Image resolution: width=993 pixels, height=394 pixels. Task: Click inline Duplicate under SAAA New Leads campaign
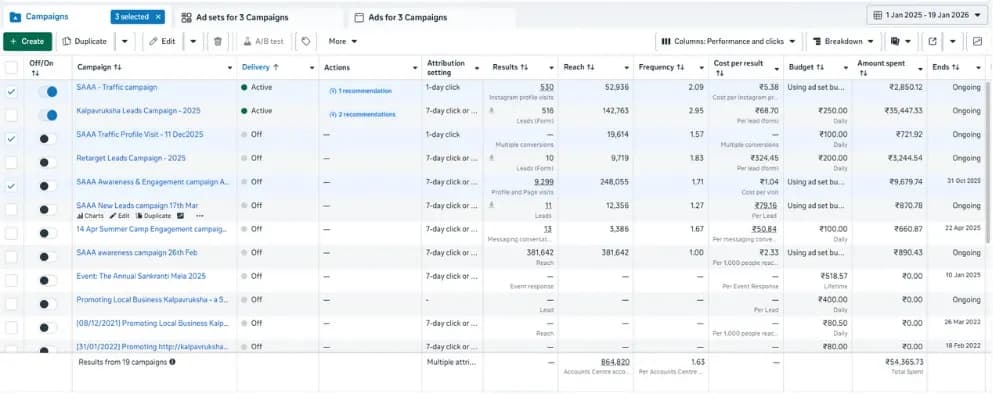(153, 216)
